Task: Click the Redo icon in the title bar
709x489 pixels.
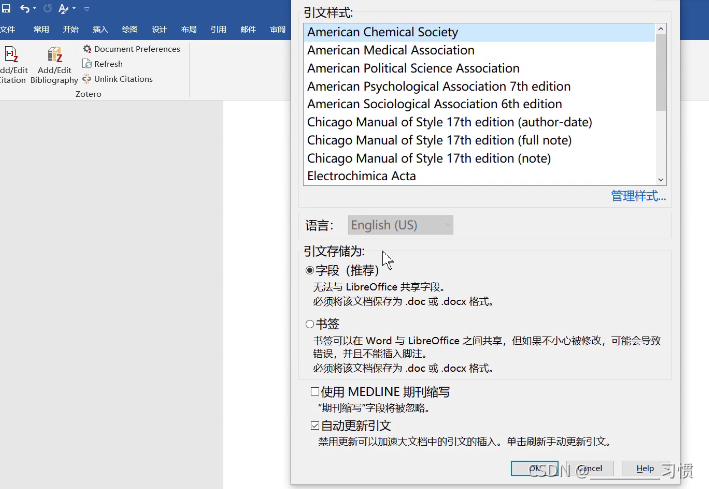Action: pos(47,8)
